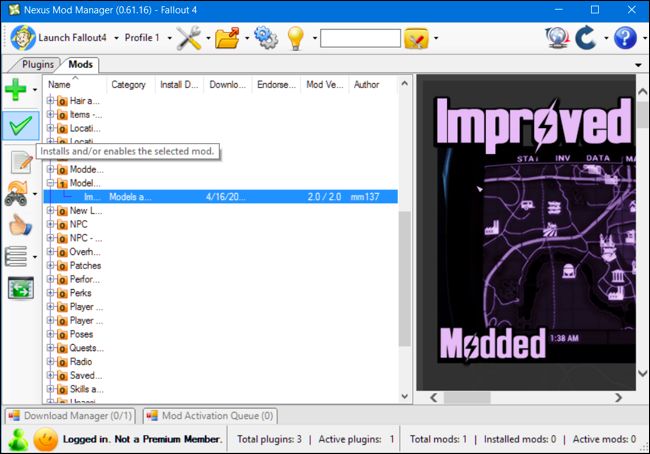
Task: Click the green plus add mod icon
Action: click(16, 89)
